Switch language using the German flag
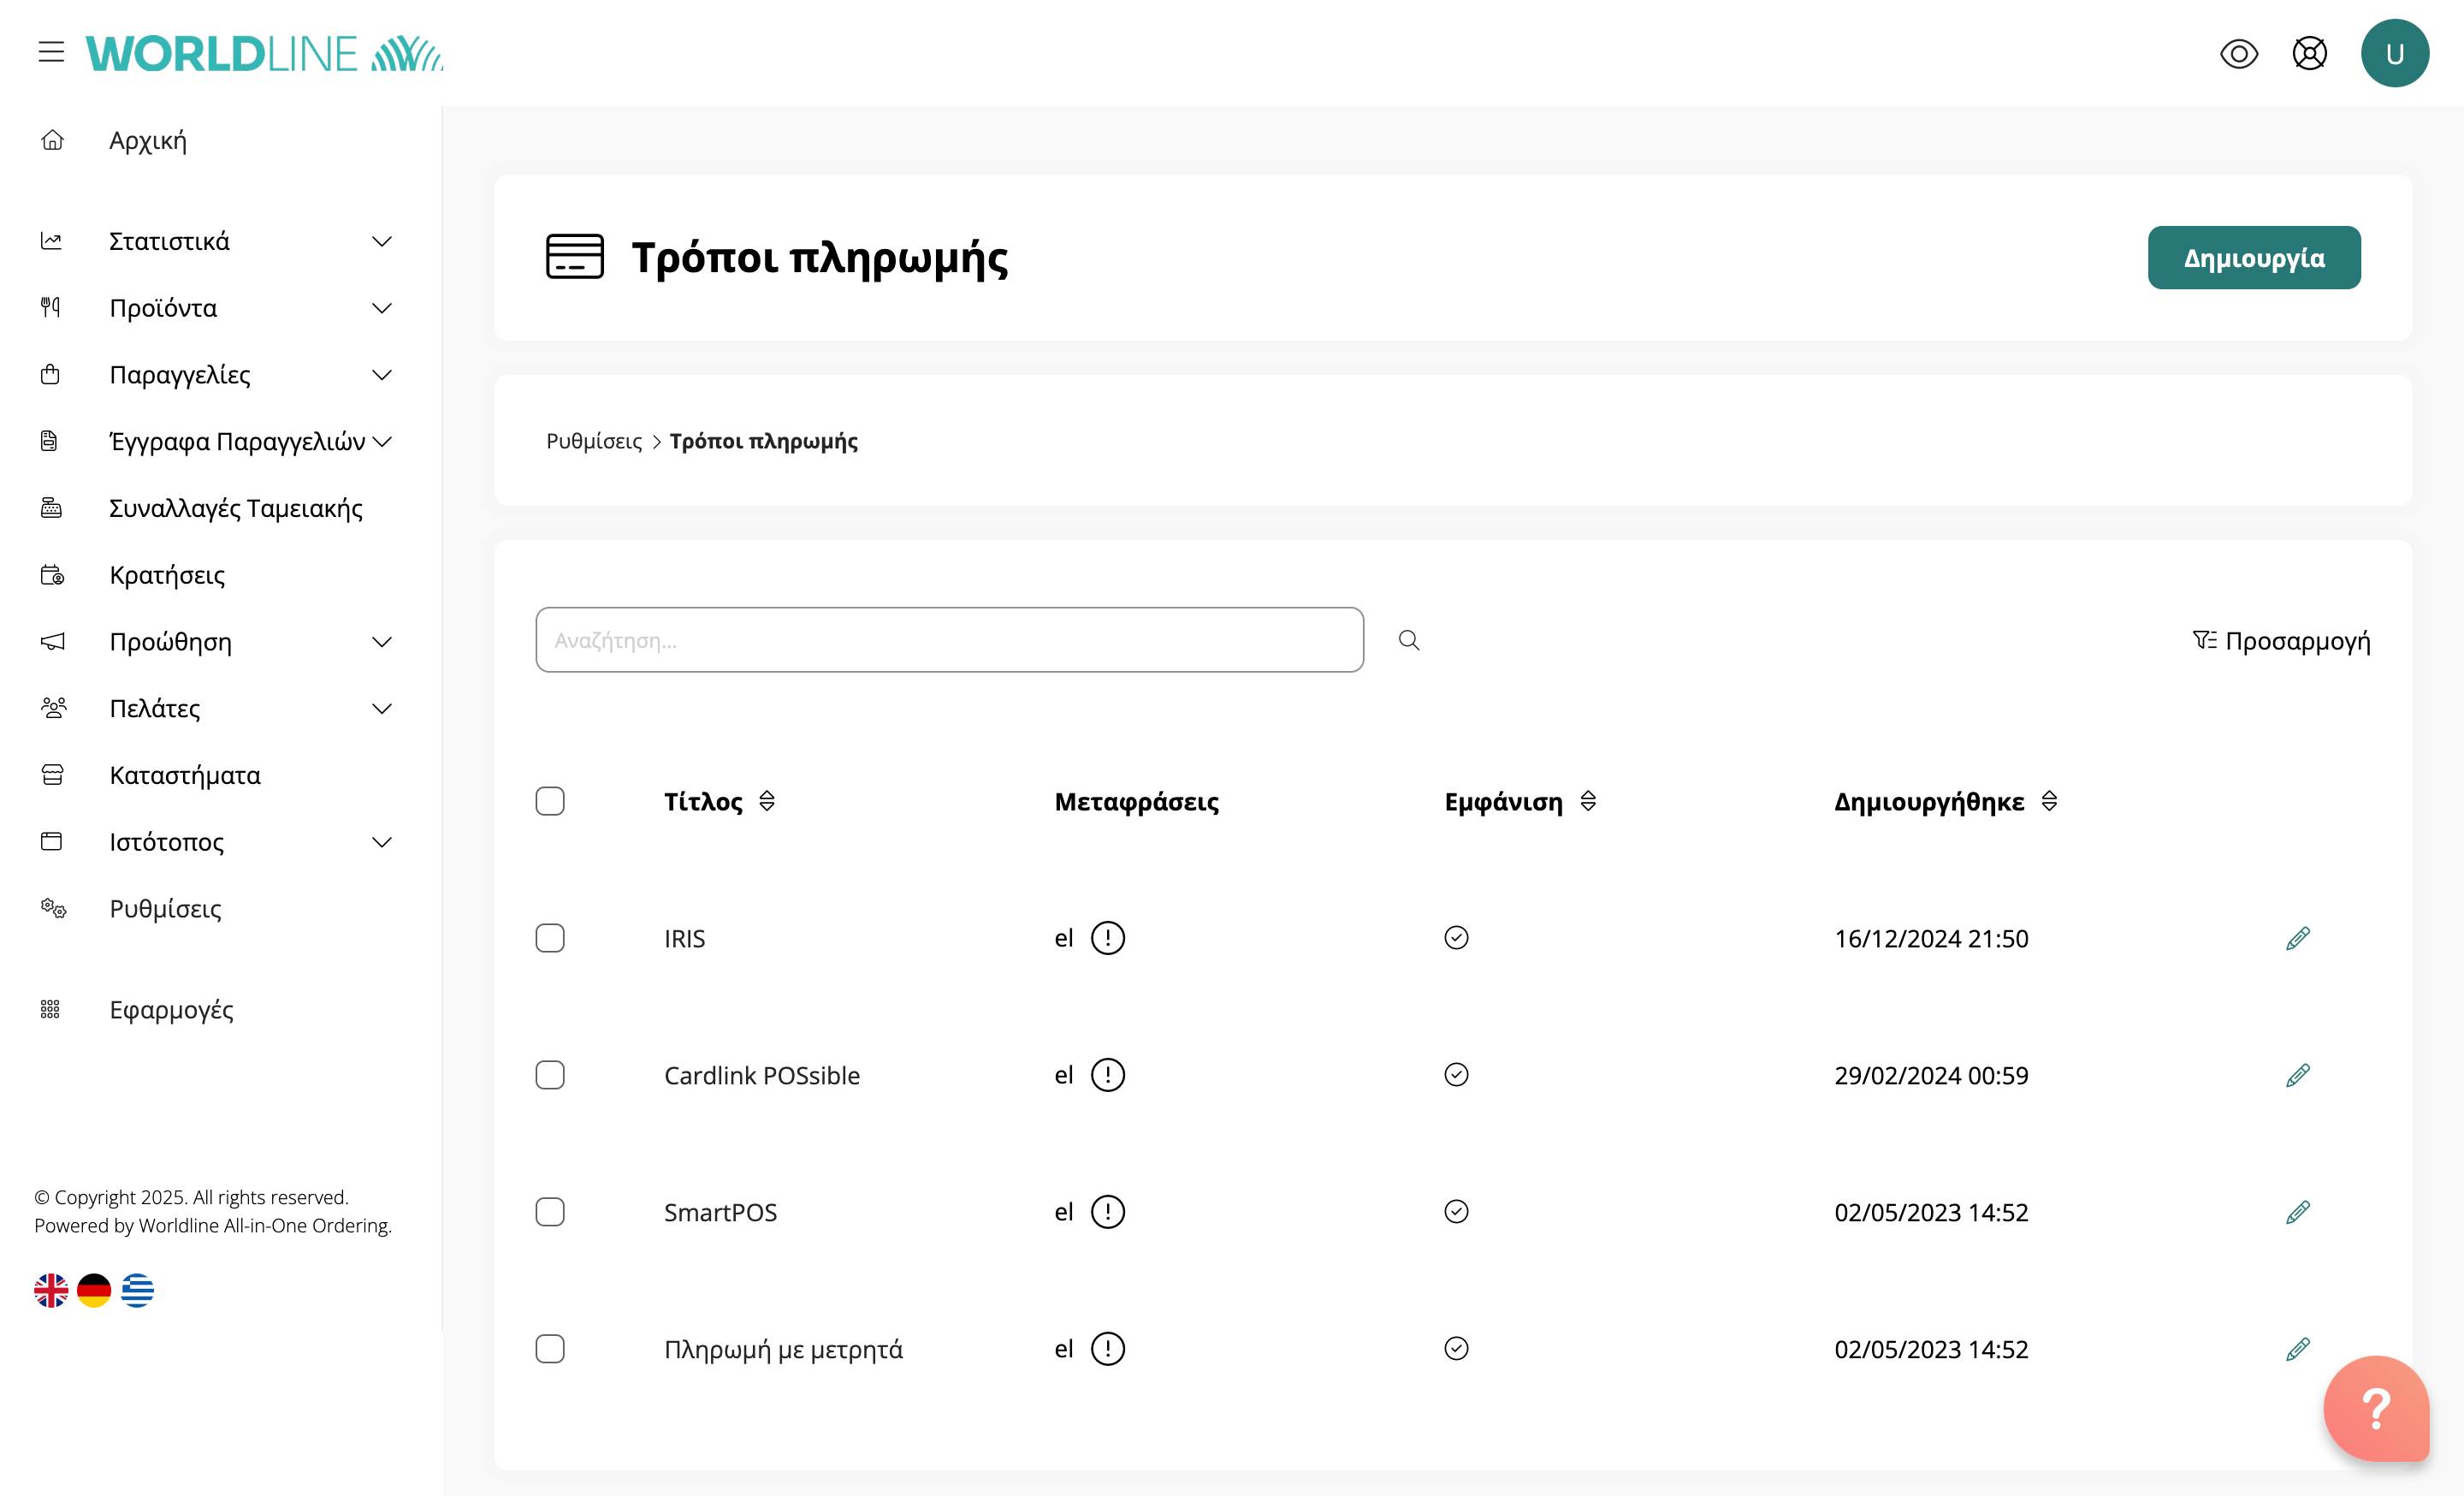The height and width of the screenshot is (1496, 2464). (x=94, y=1290)
